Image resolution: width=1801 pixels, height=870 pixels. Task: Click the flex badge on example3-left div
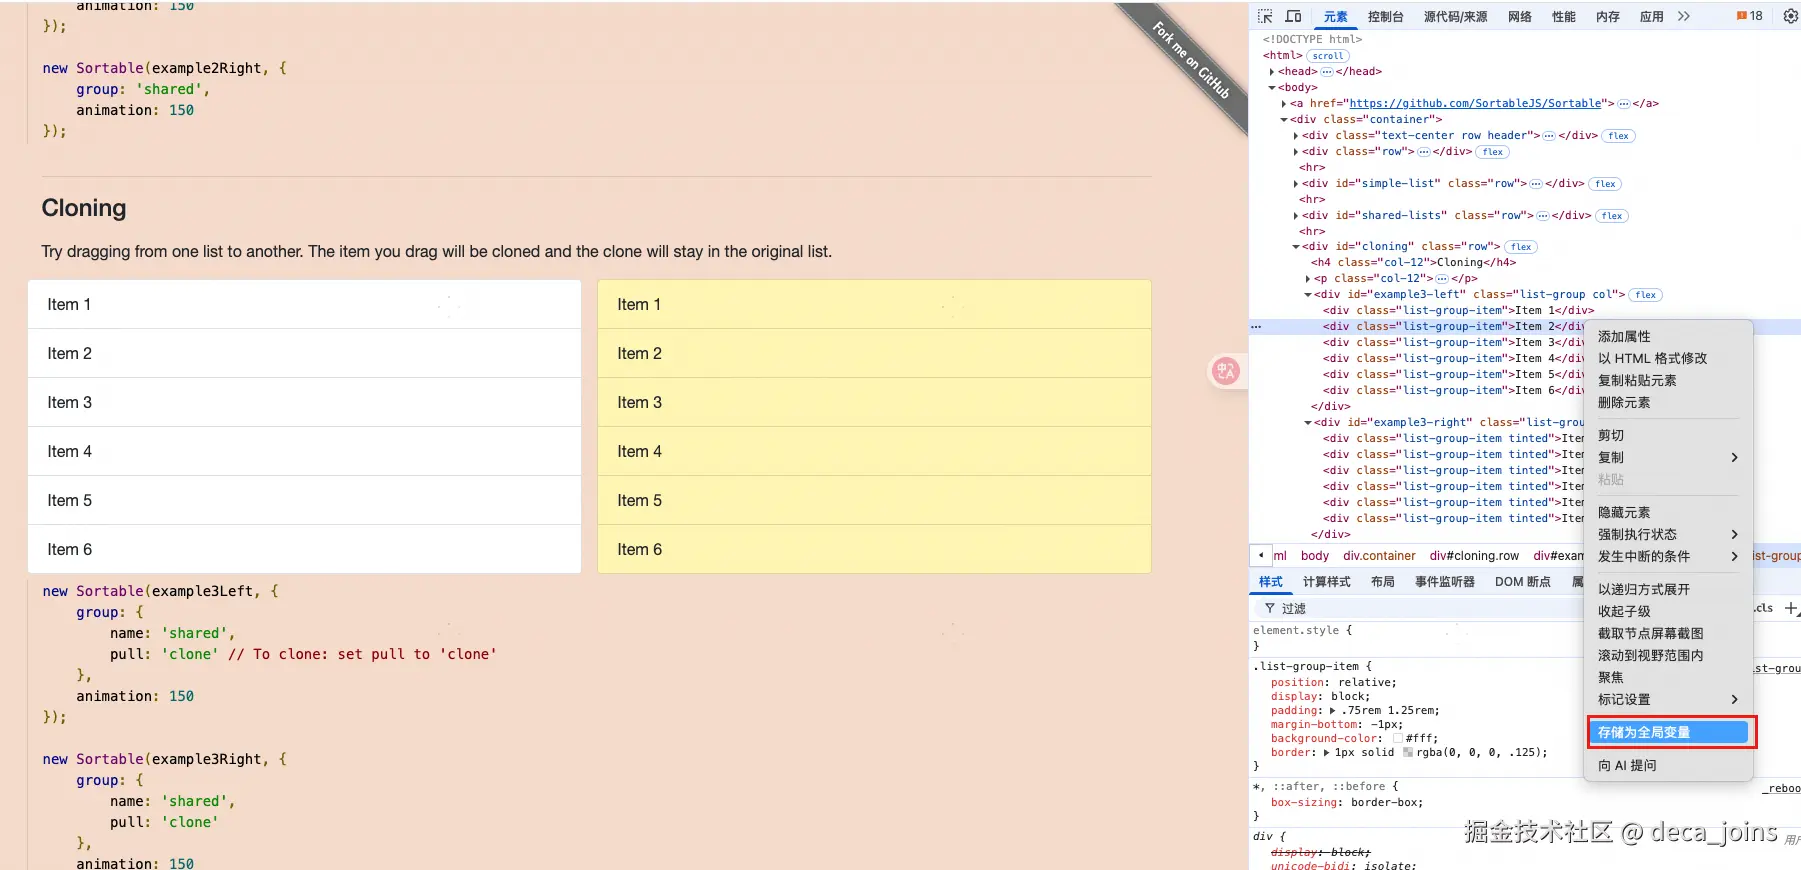click(x=1646, y=295)
